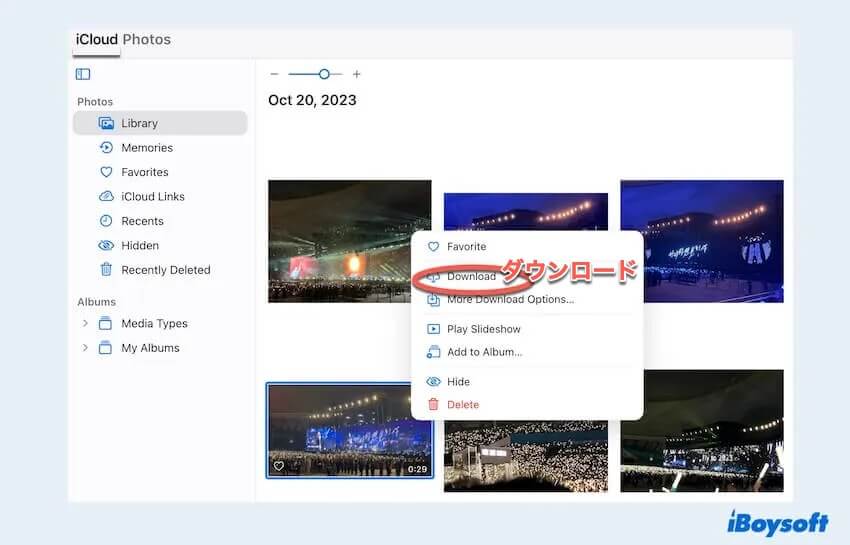This screenshot has height=545, width=850.
Task: Select the top-left concert photo thumbnail
Action: click(349, 241)
